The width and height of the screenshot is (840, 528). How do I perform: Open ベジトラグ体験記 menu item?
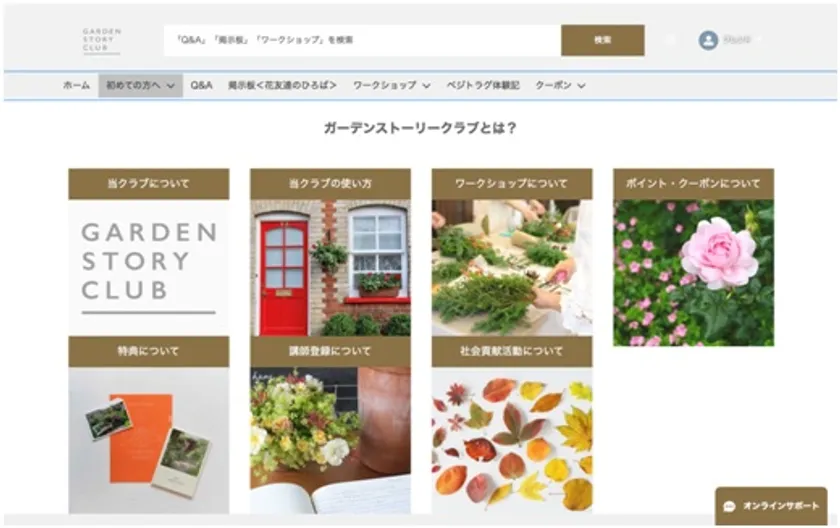click(483, 85)
